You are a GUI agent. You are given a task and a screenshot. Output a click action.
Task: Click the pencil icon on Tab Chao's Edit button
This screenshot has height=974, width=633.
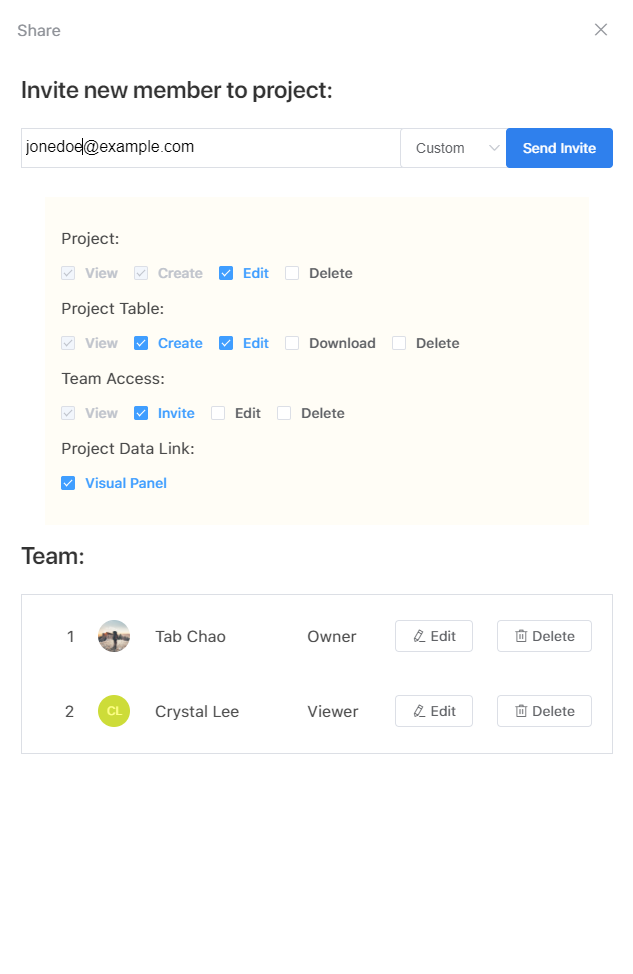(418, 635)
